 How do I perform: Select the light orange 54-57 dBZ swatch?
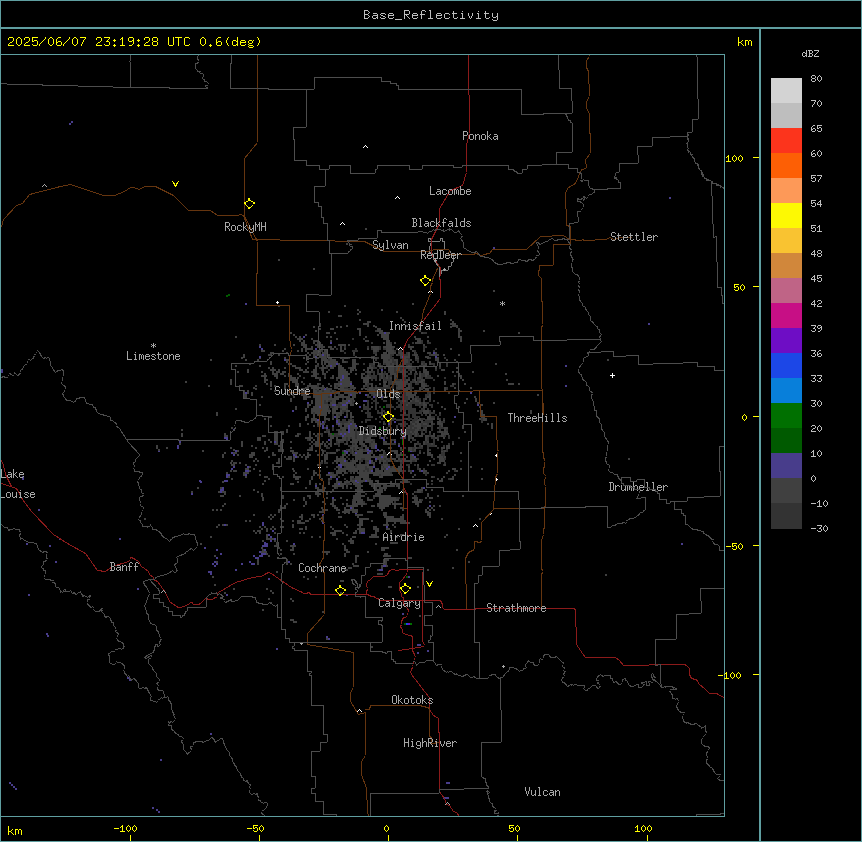coord(786,191)
